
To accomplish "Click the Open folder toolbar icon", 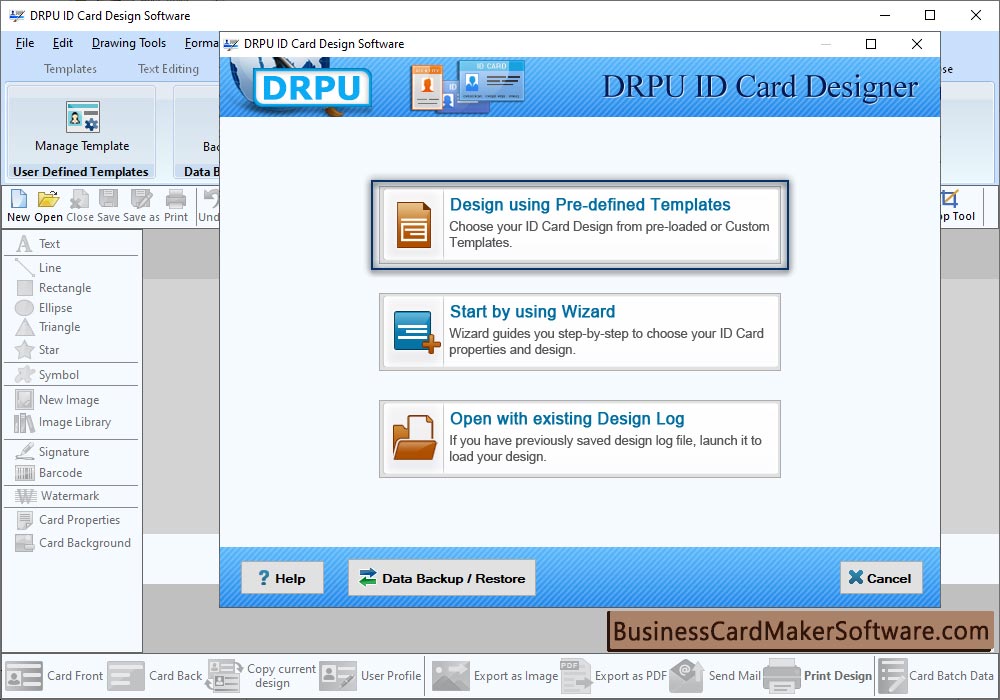I will point(48,206).
